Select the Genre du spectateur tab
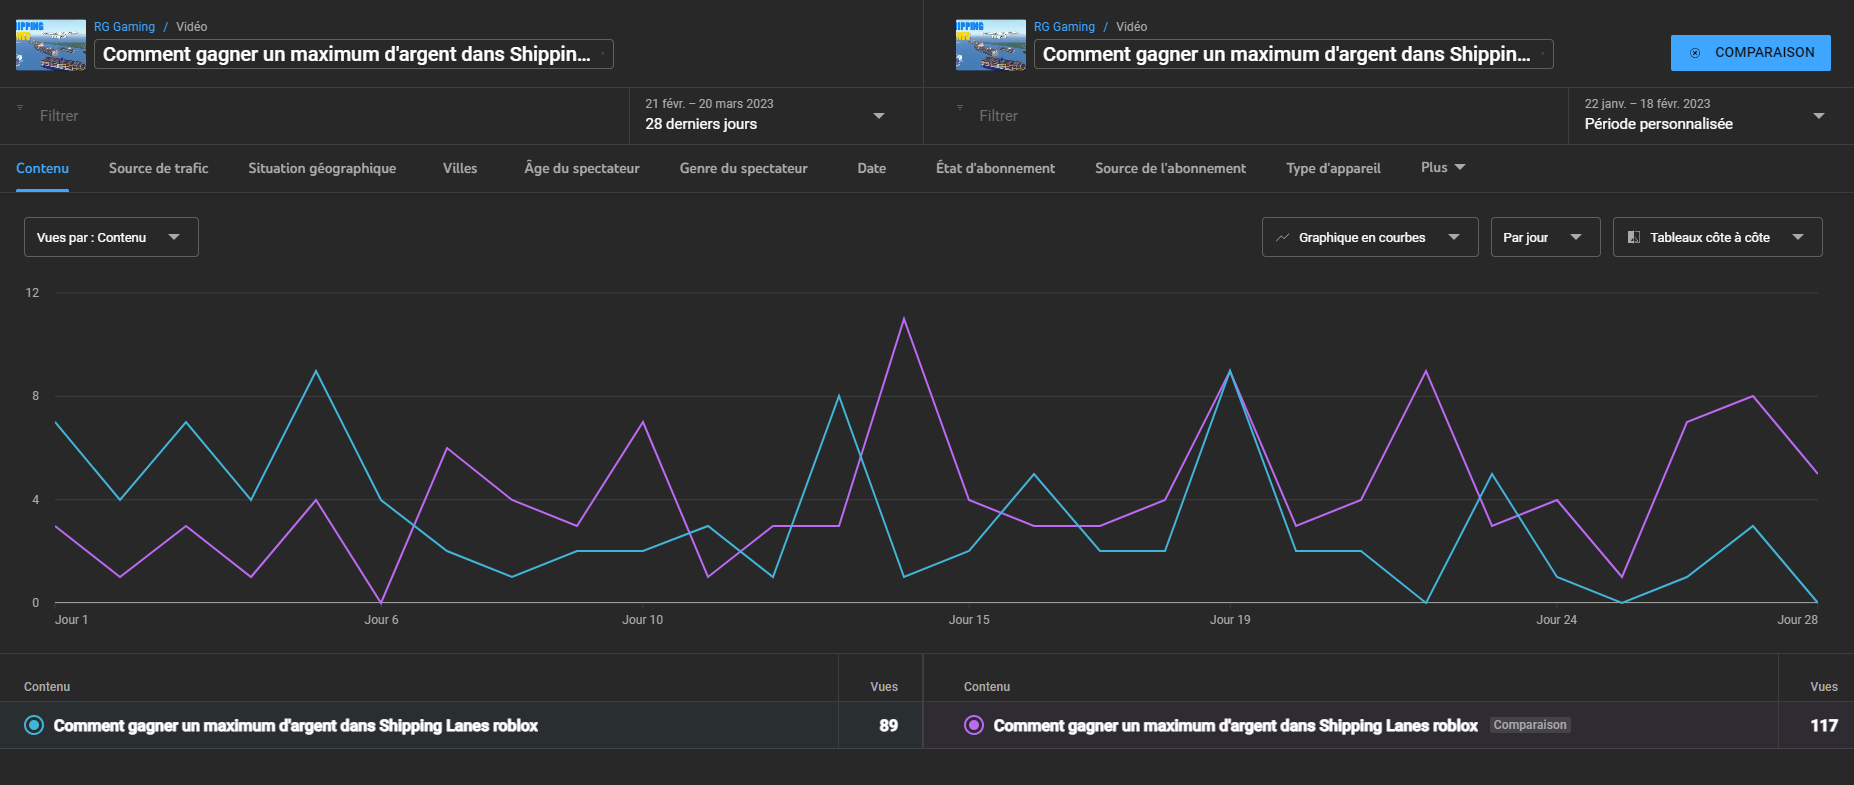This screenshot has width=1854, height=785. 744,168
